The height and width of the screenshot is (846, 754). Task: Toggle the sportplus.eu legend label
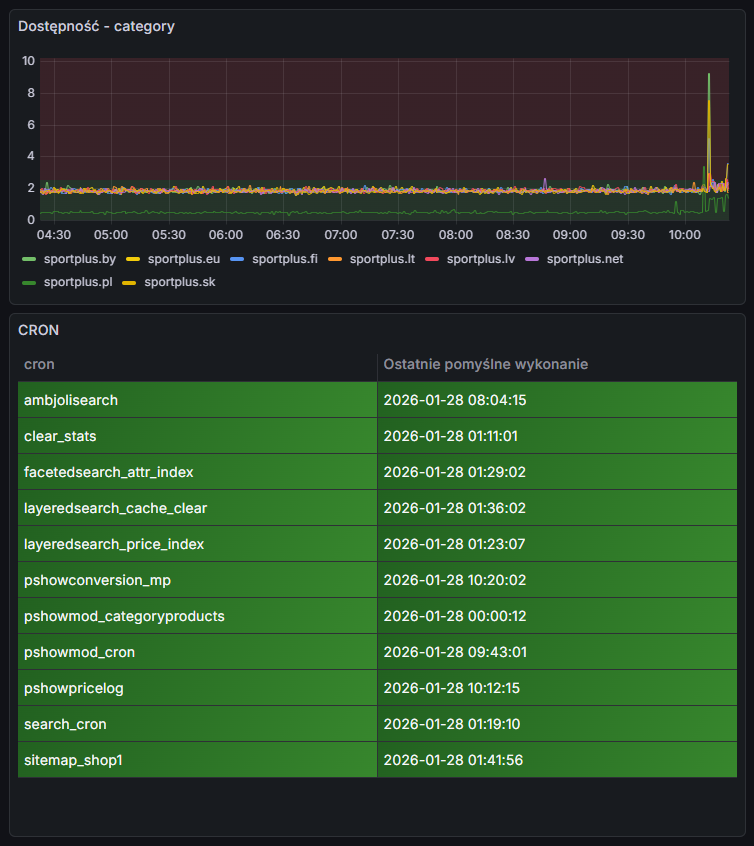[x=182, y=259]
